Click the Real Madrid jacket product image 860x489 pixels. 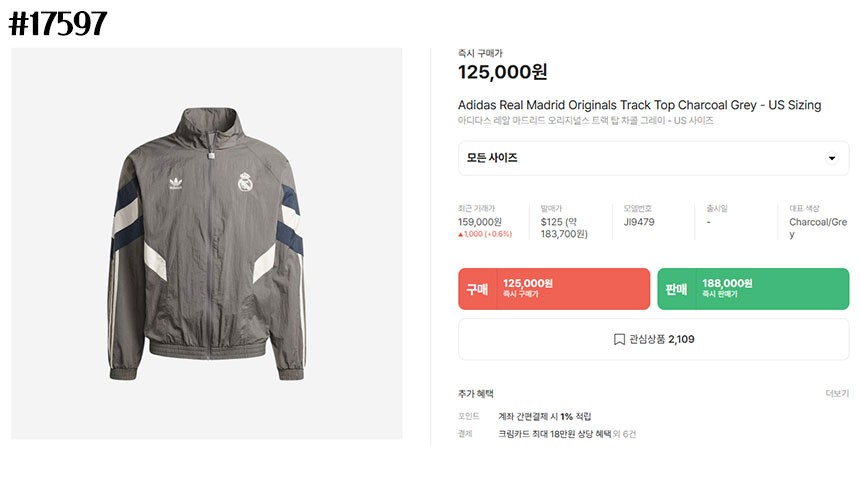(x=207, y=243)
